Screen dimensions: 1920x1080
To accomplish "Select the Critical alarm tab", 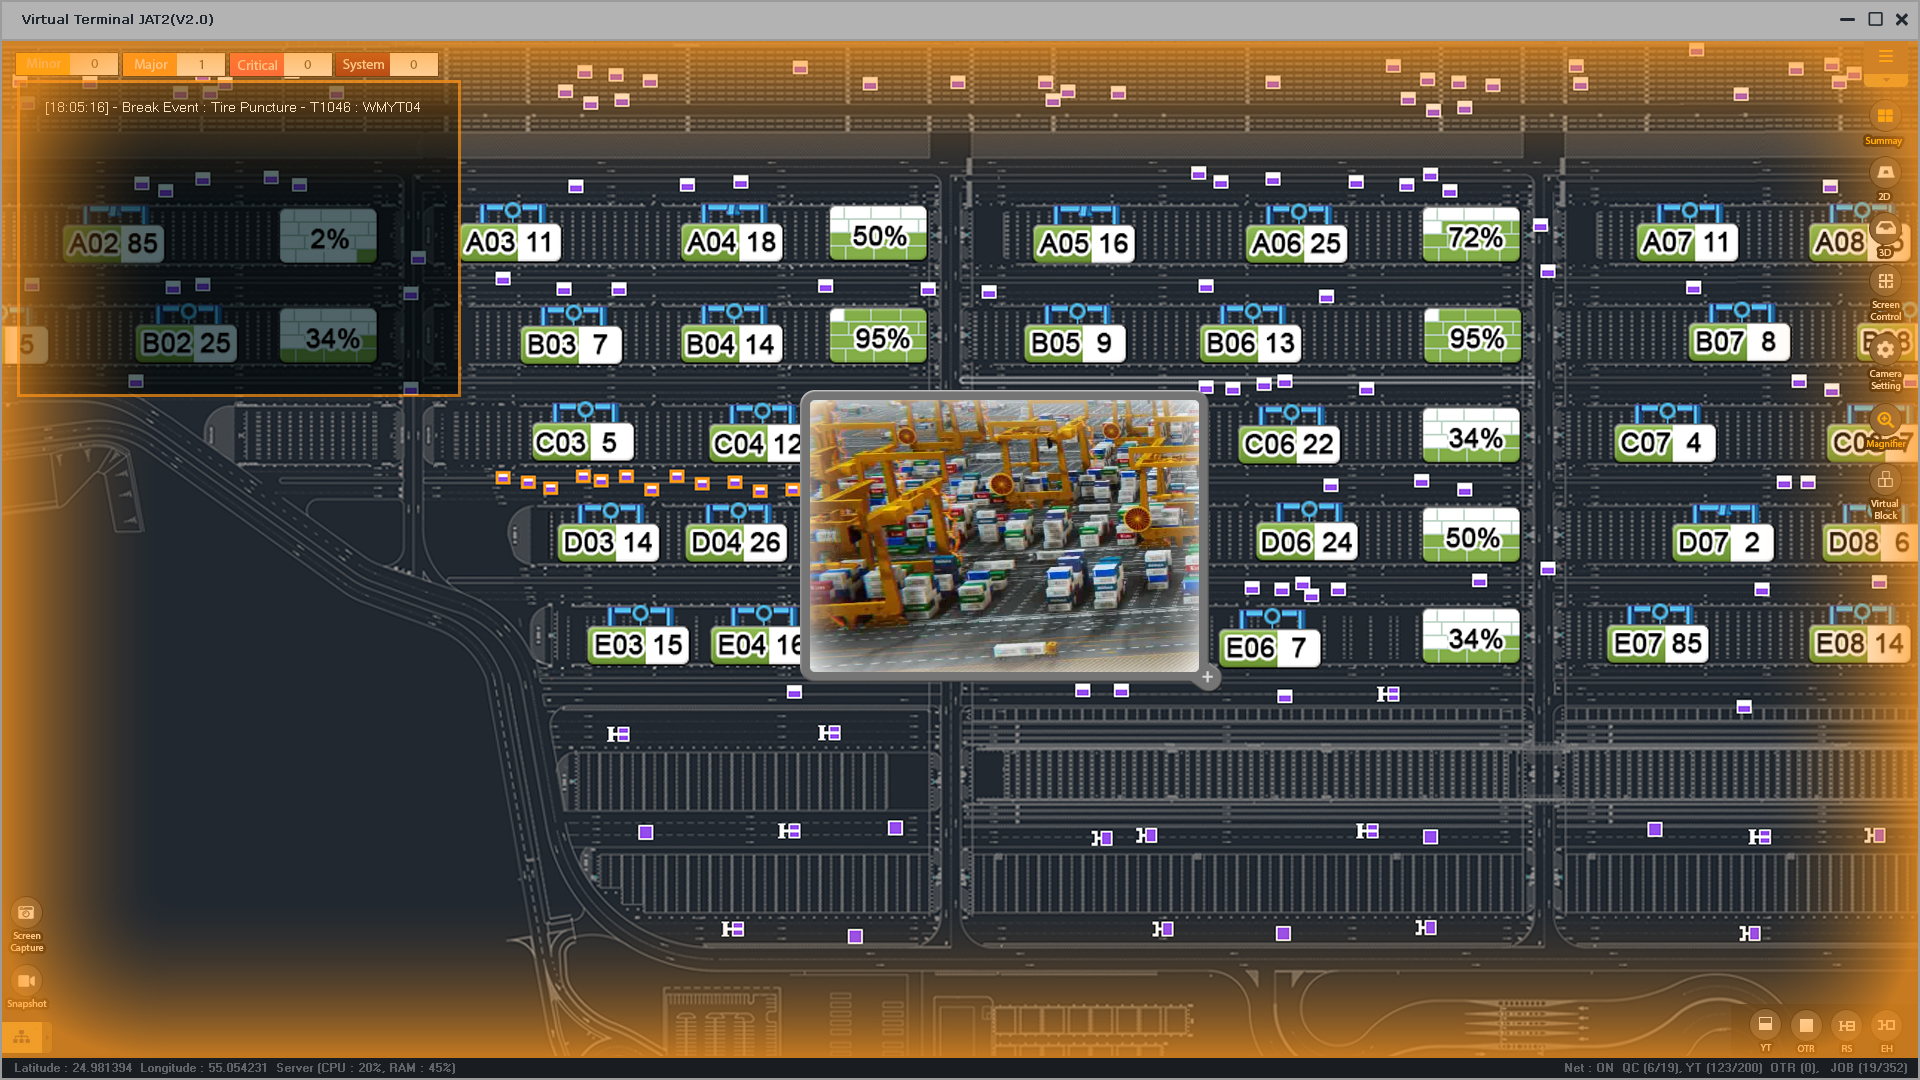I will [x=257, y=65].
